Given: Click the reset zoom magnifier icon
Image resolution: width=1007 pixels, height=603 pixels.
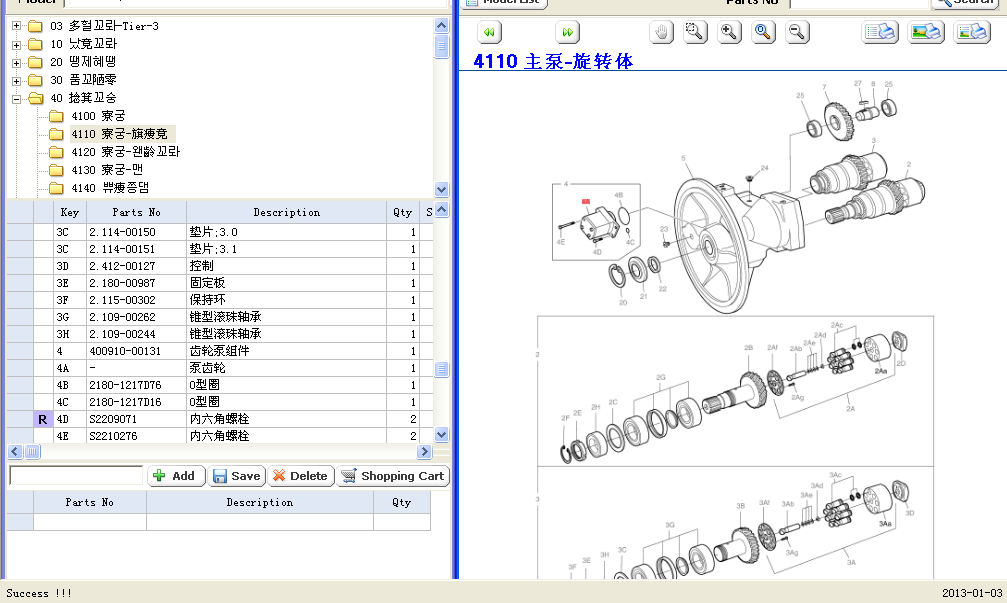Looking at the screenshot, I should (x=763, y=32).
